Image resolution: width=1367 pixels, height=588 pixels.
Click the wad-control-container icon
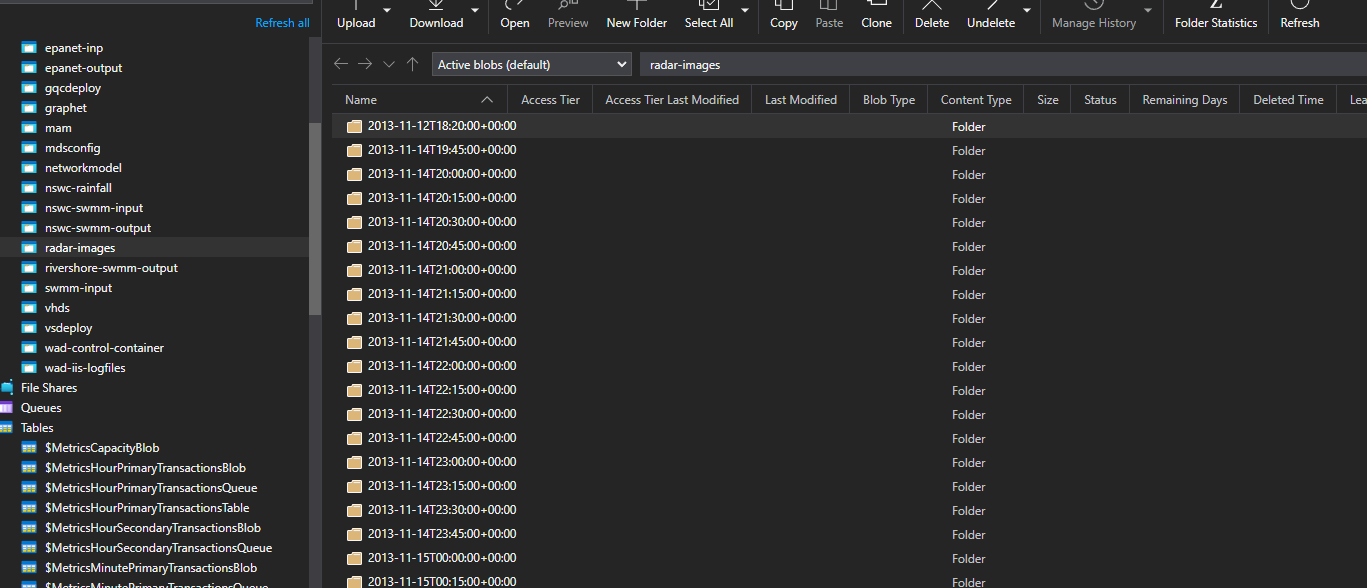29,348
